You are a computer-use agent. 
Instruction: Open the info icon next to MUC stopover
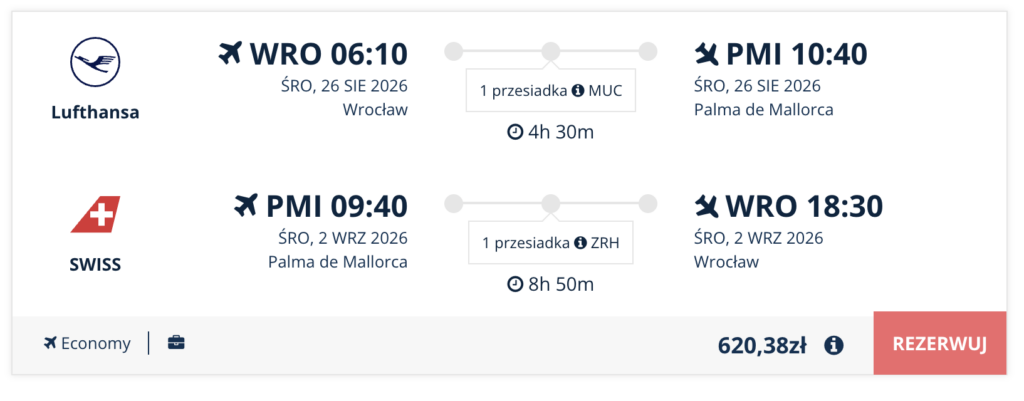[x=577, y=91]
